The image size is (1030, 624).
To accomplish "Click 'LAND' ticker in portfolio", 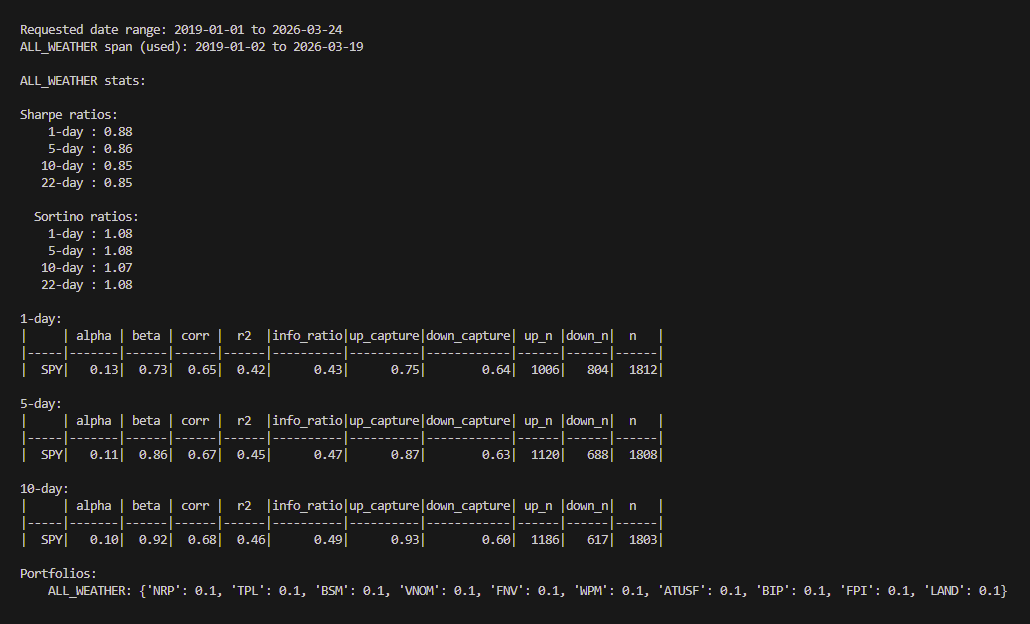I will tap(945, 591).
